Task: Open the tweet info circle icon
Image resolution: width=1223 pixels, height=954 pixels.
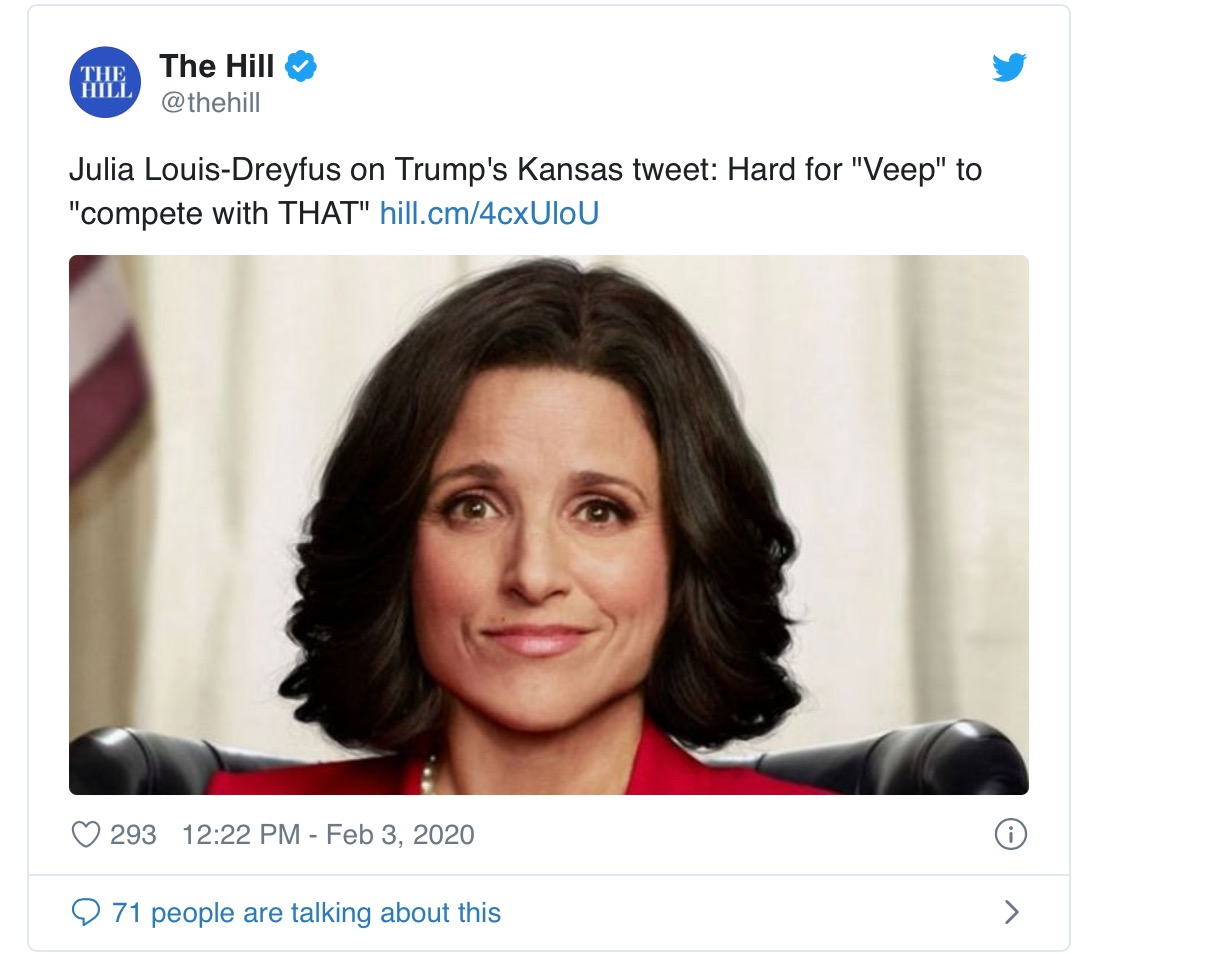Action: (x=1010, y=835)
